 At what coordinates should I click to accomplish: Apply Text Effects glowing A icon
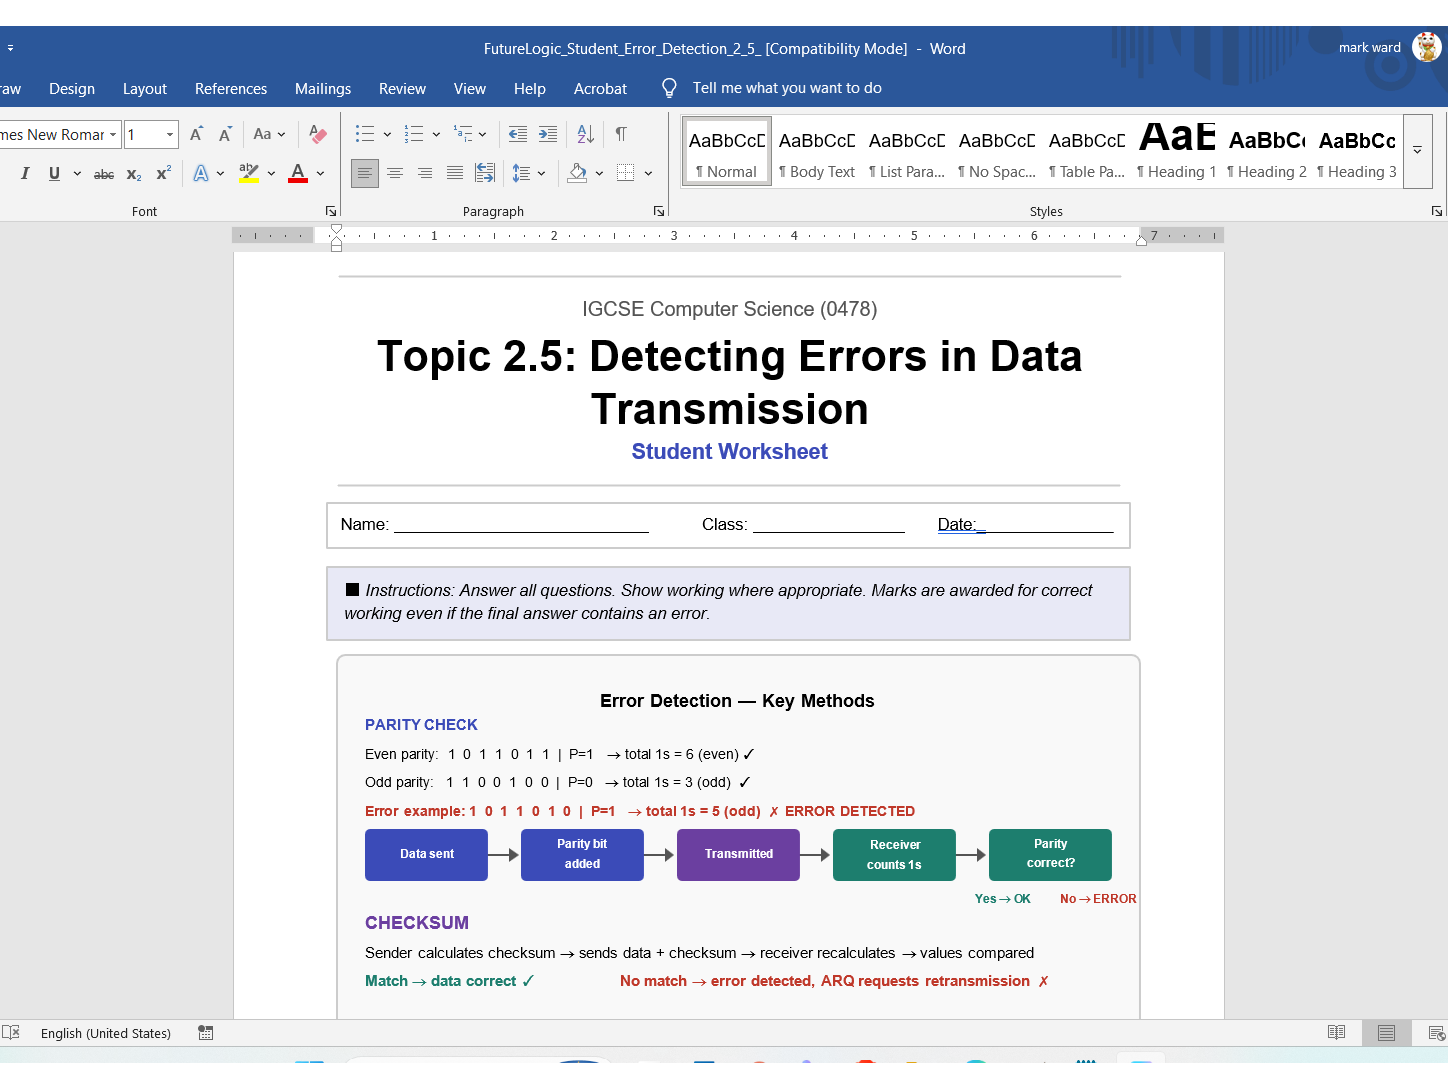pos(201,173)
